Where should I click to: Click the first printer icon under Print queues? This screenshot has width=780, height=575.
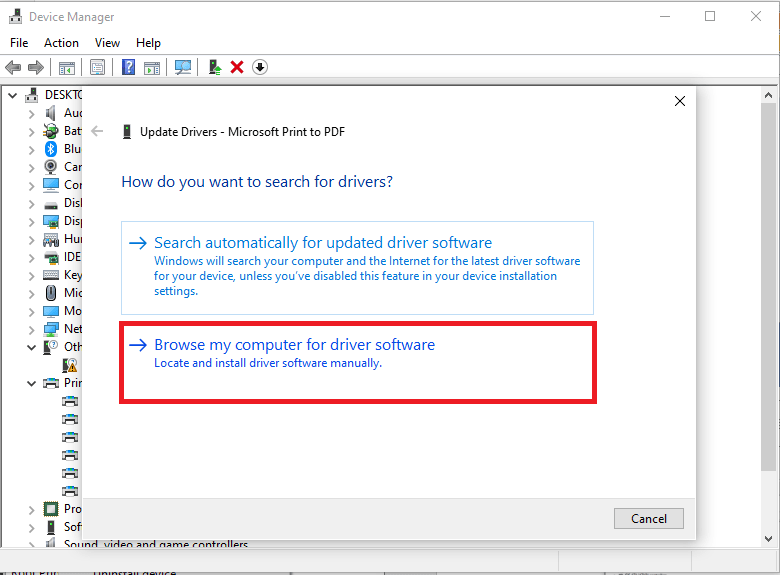pyautogui.click(x=70, y=401)
